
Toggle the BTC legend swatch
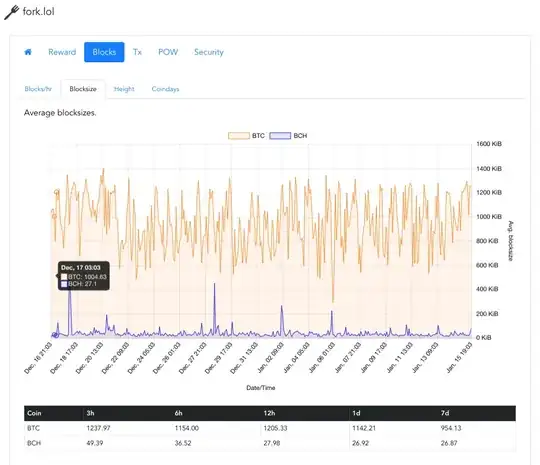pos(239,136)
